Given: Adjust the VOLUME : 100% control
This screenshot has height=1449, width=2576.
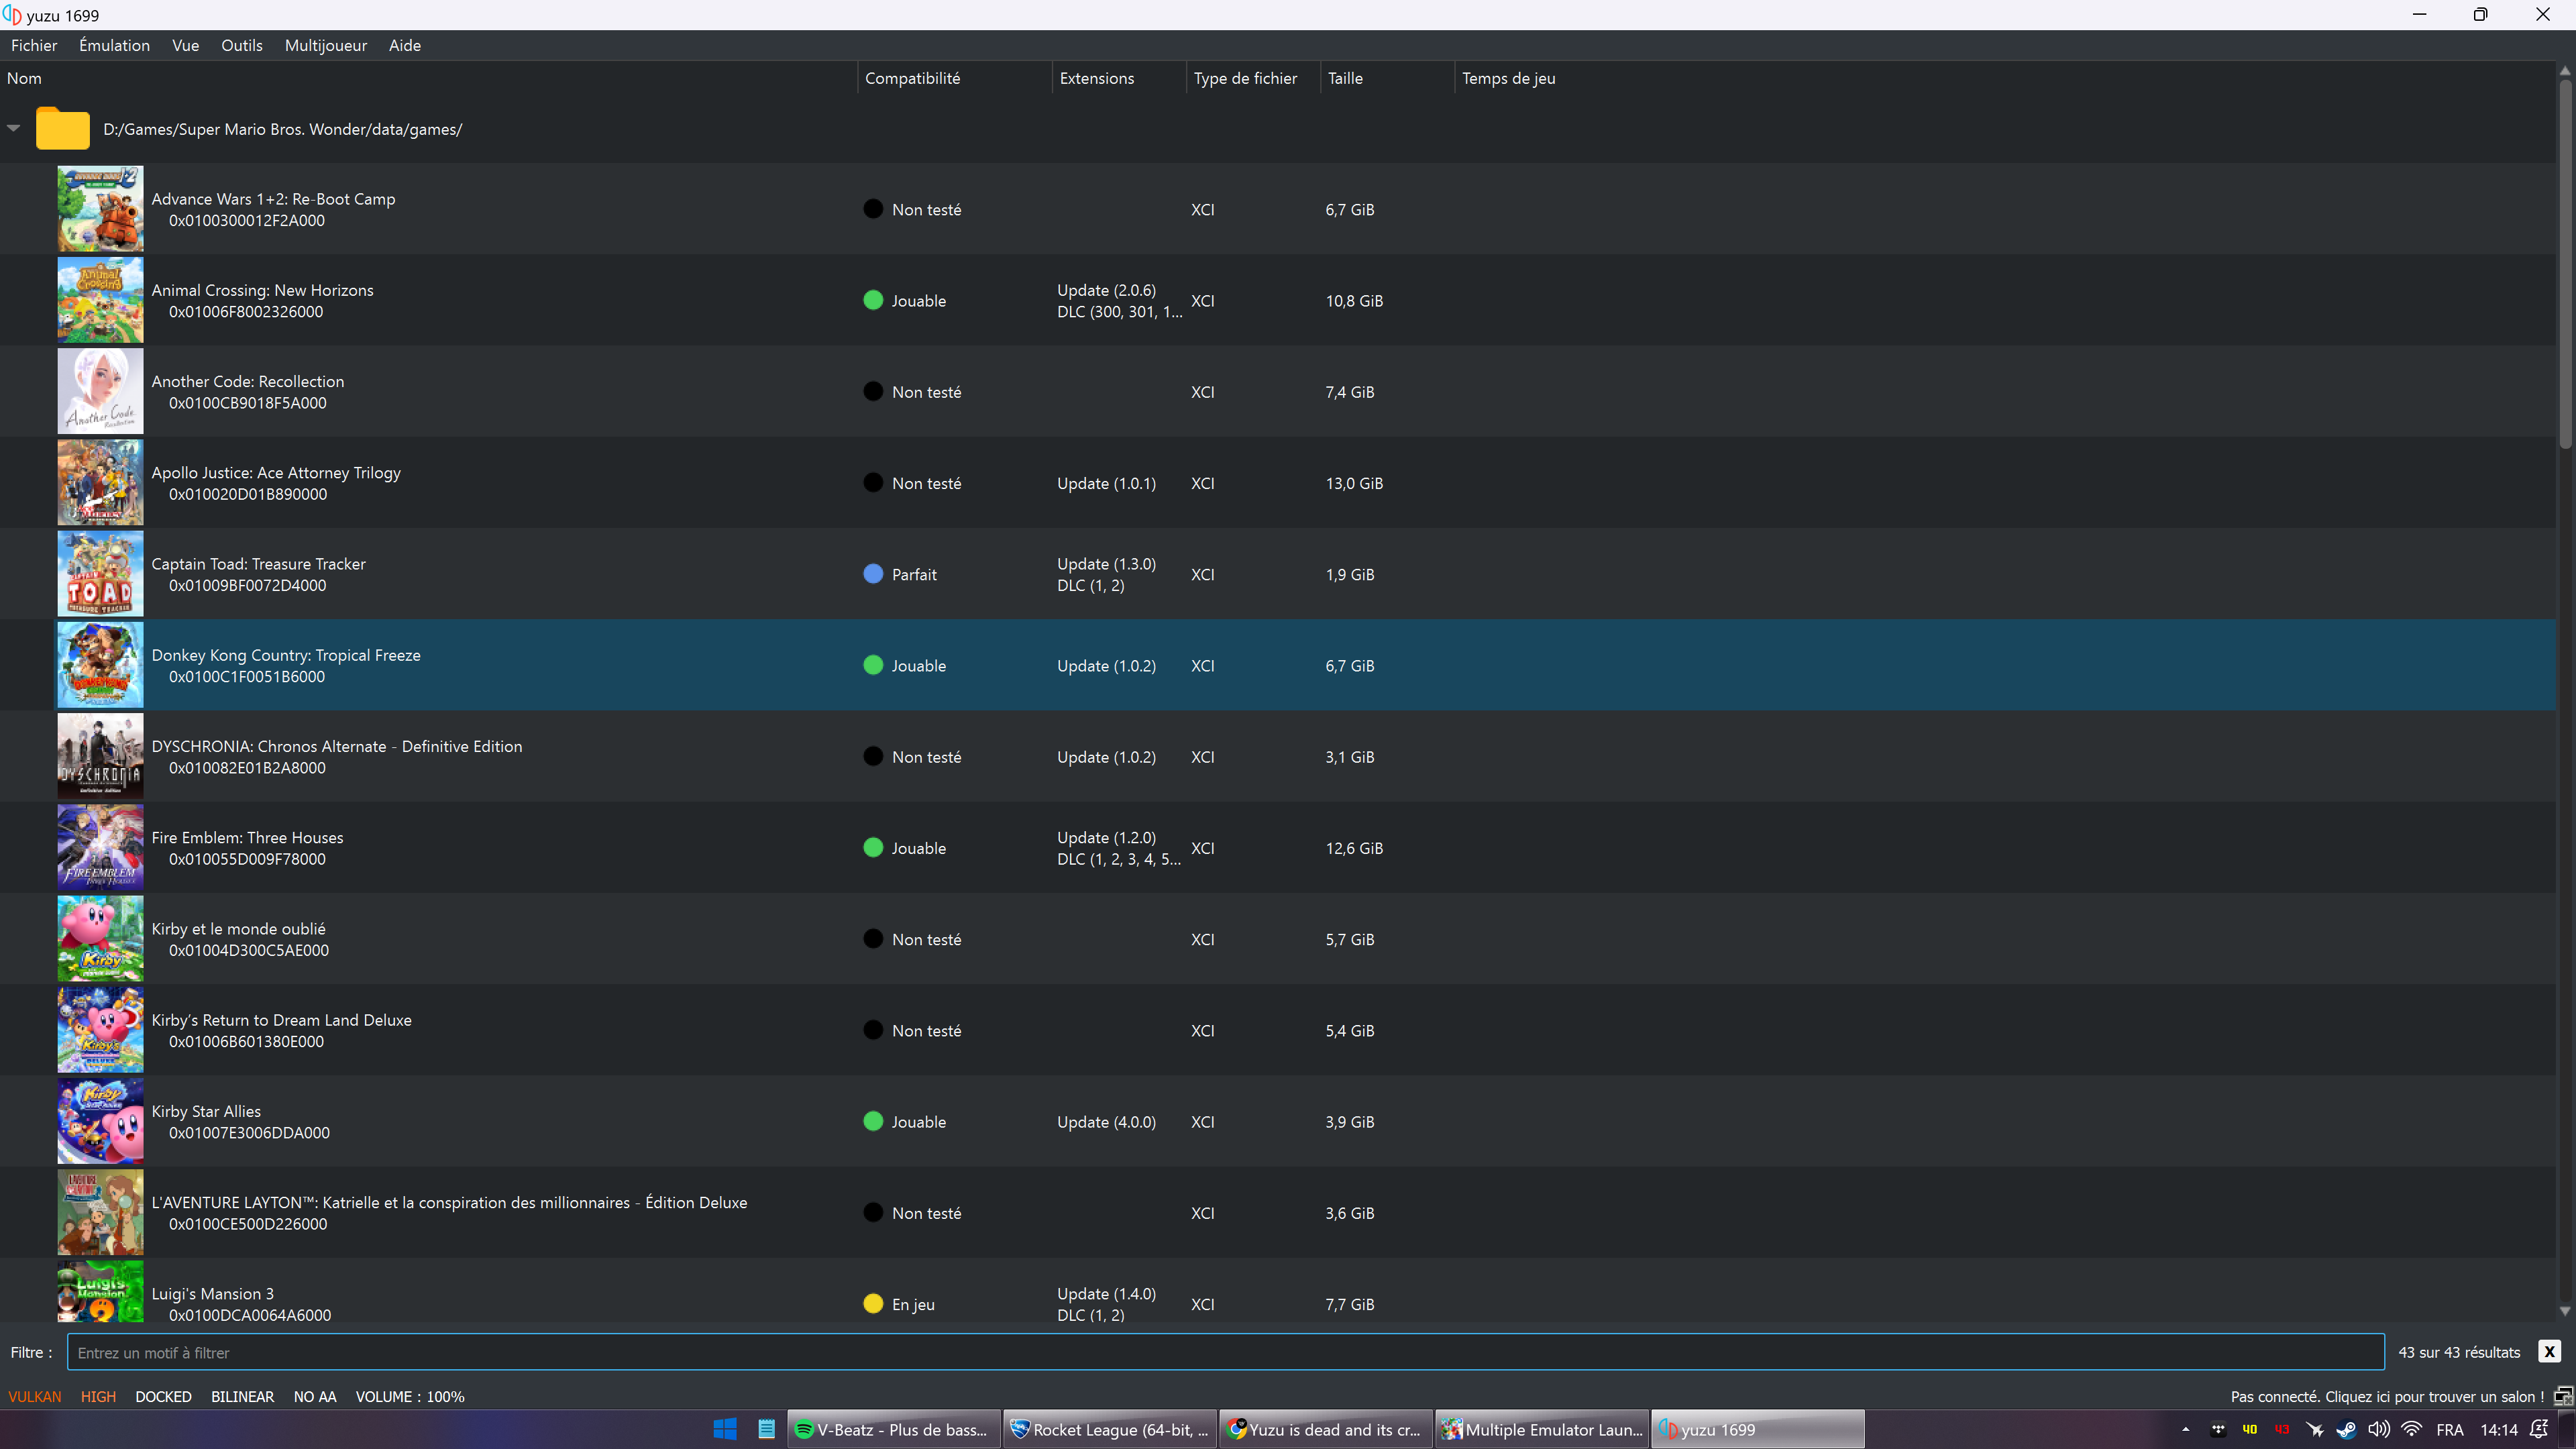Looking at the screenshot, I should point(410,1396).
